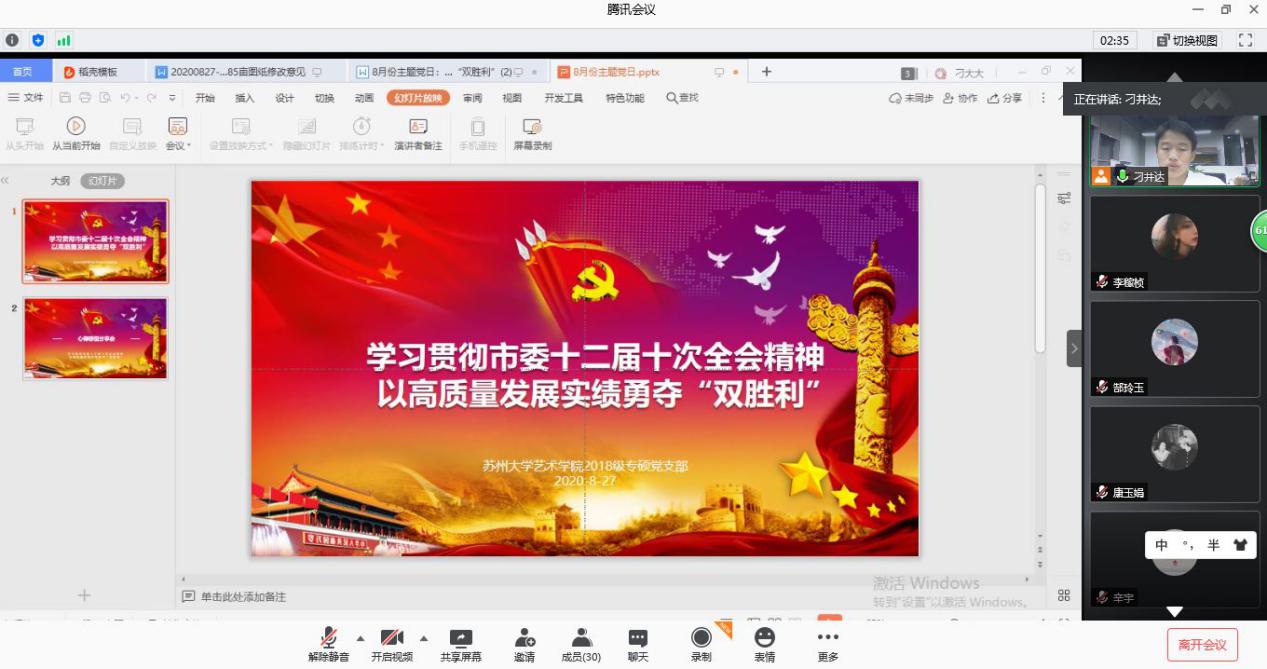Open the Members (成员) list
This screenshot has width=1267, height=669.
click(580, 639)
